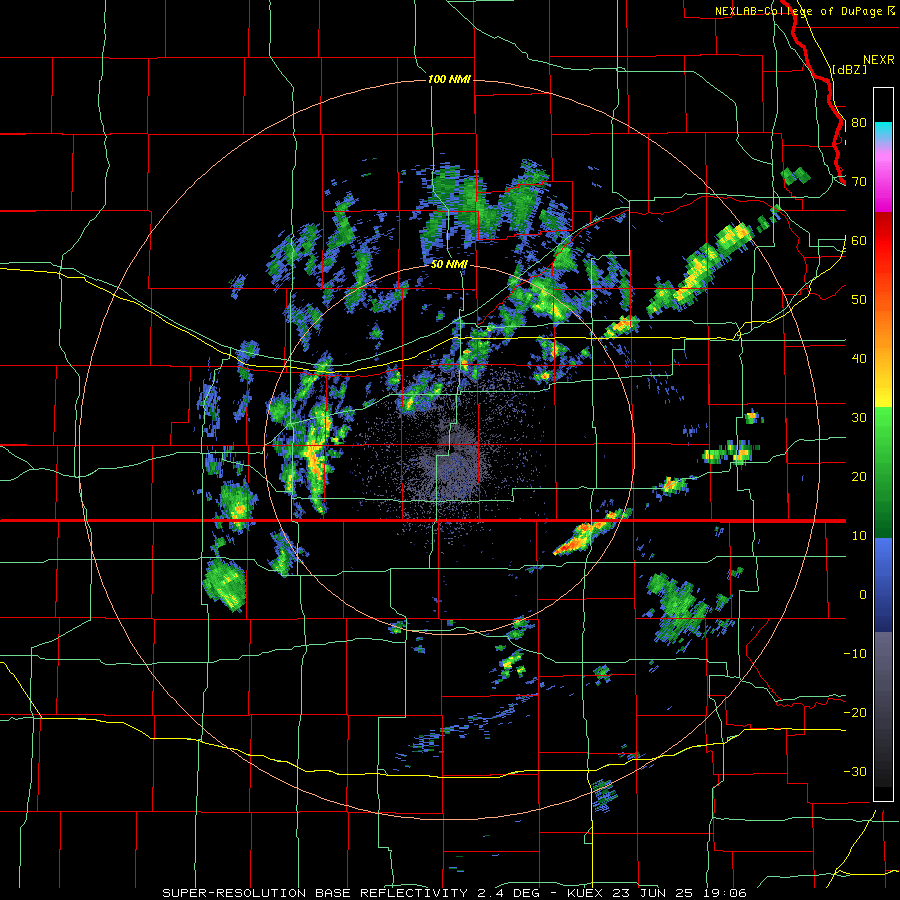
Task: Click the Super-Resolution Base Reflectivity caption
Action: pos(455,893)
